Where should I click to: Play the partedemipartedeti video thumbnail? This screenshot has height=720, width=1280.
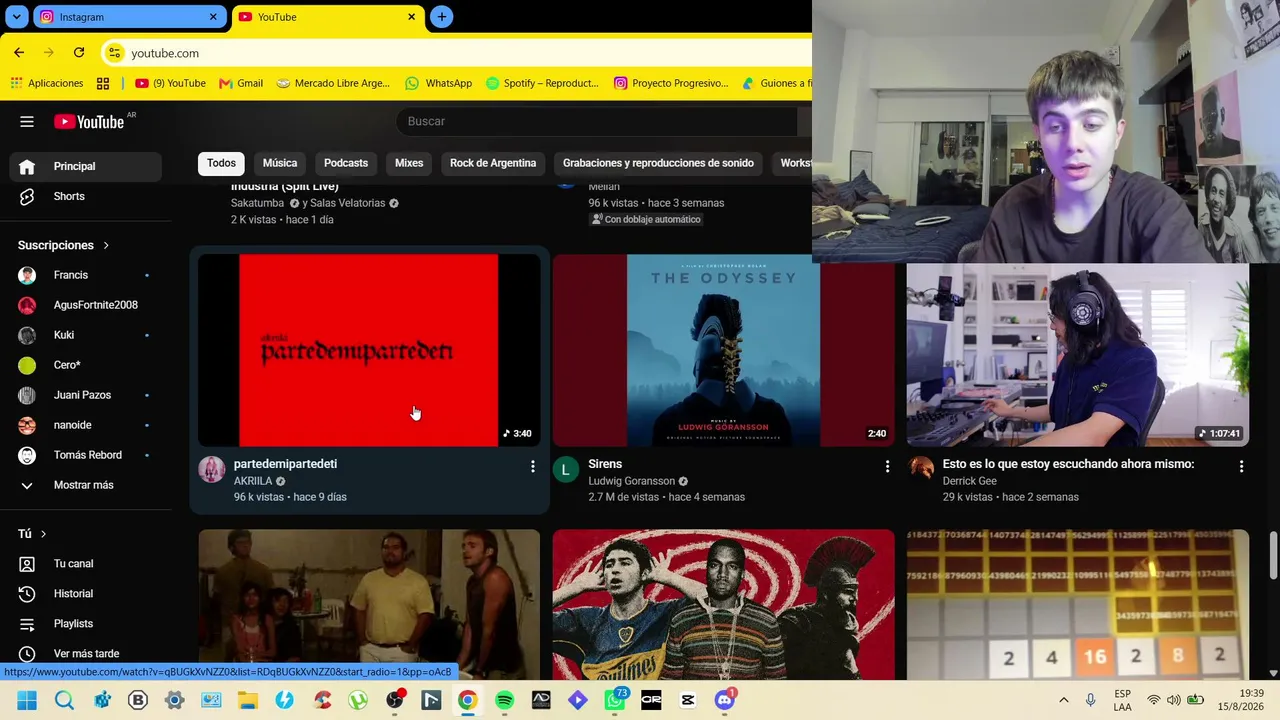[x=369, y=350]
